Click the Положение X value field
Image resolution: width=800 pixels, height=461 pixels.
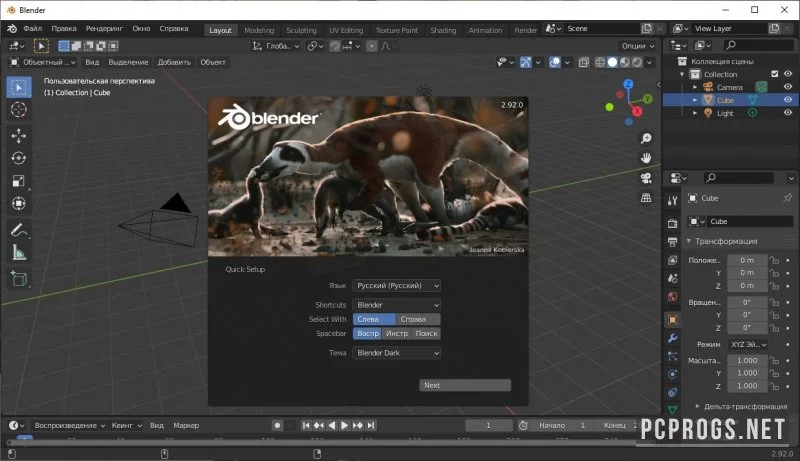(747, 260)
